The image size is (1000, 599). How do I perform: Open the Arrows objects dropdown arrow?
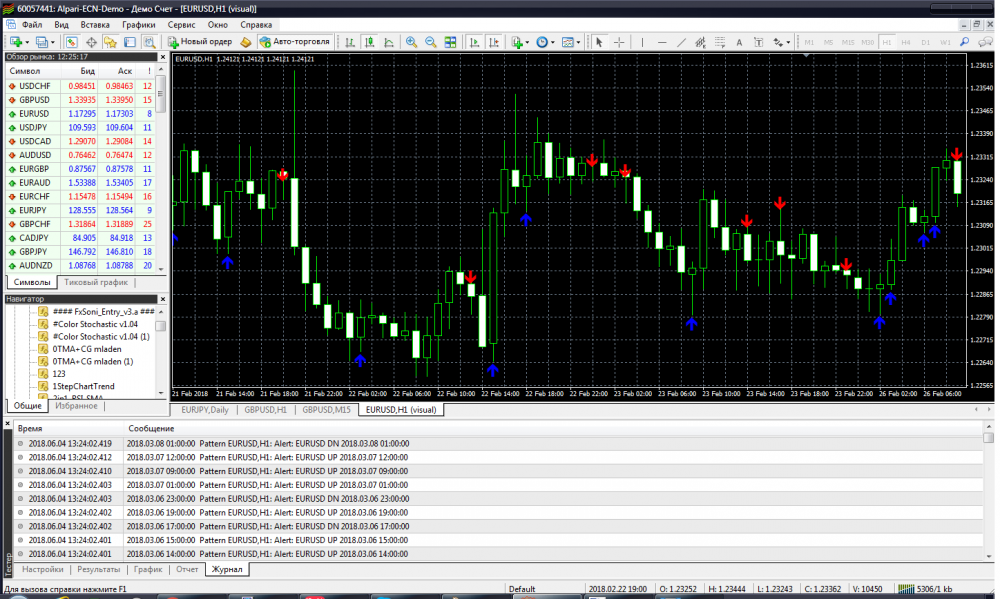click(x=788, y=42)
